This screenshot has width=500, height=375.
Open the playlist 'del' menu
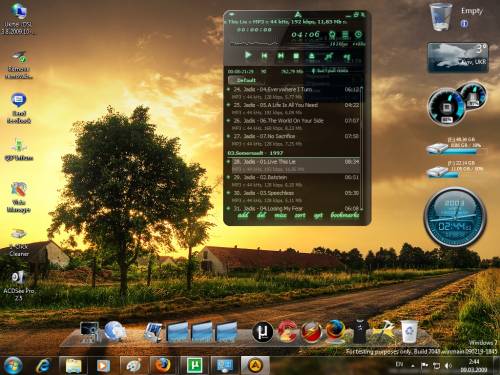point(262,215)
